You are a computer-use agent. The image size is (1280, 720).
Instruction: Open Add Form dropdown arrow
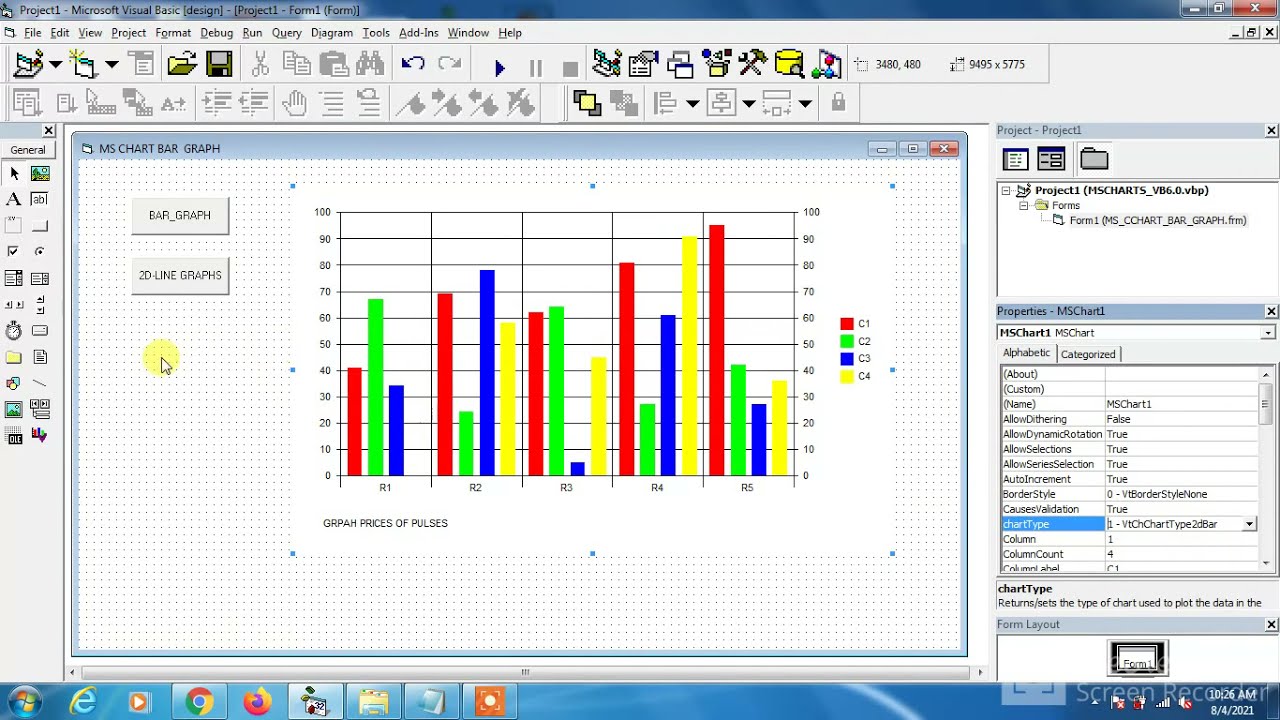(111, 65)
